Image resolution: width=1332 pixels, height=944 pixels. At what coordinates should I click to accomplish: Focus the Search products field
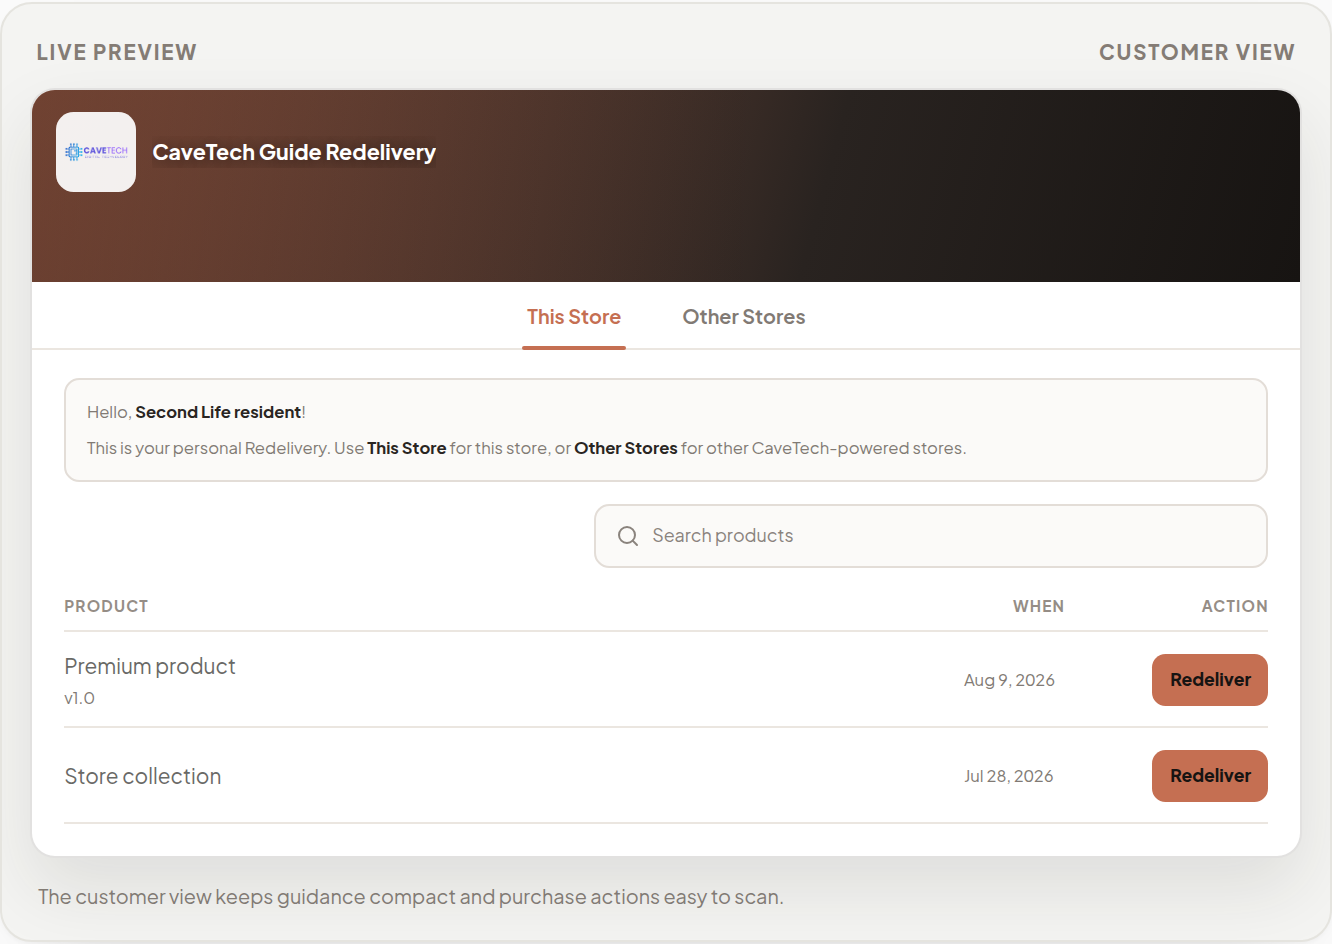click(x=931, y=536)
